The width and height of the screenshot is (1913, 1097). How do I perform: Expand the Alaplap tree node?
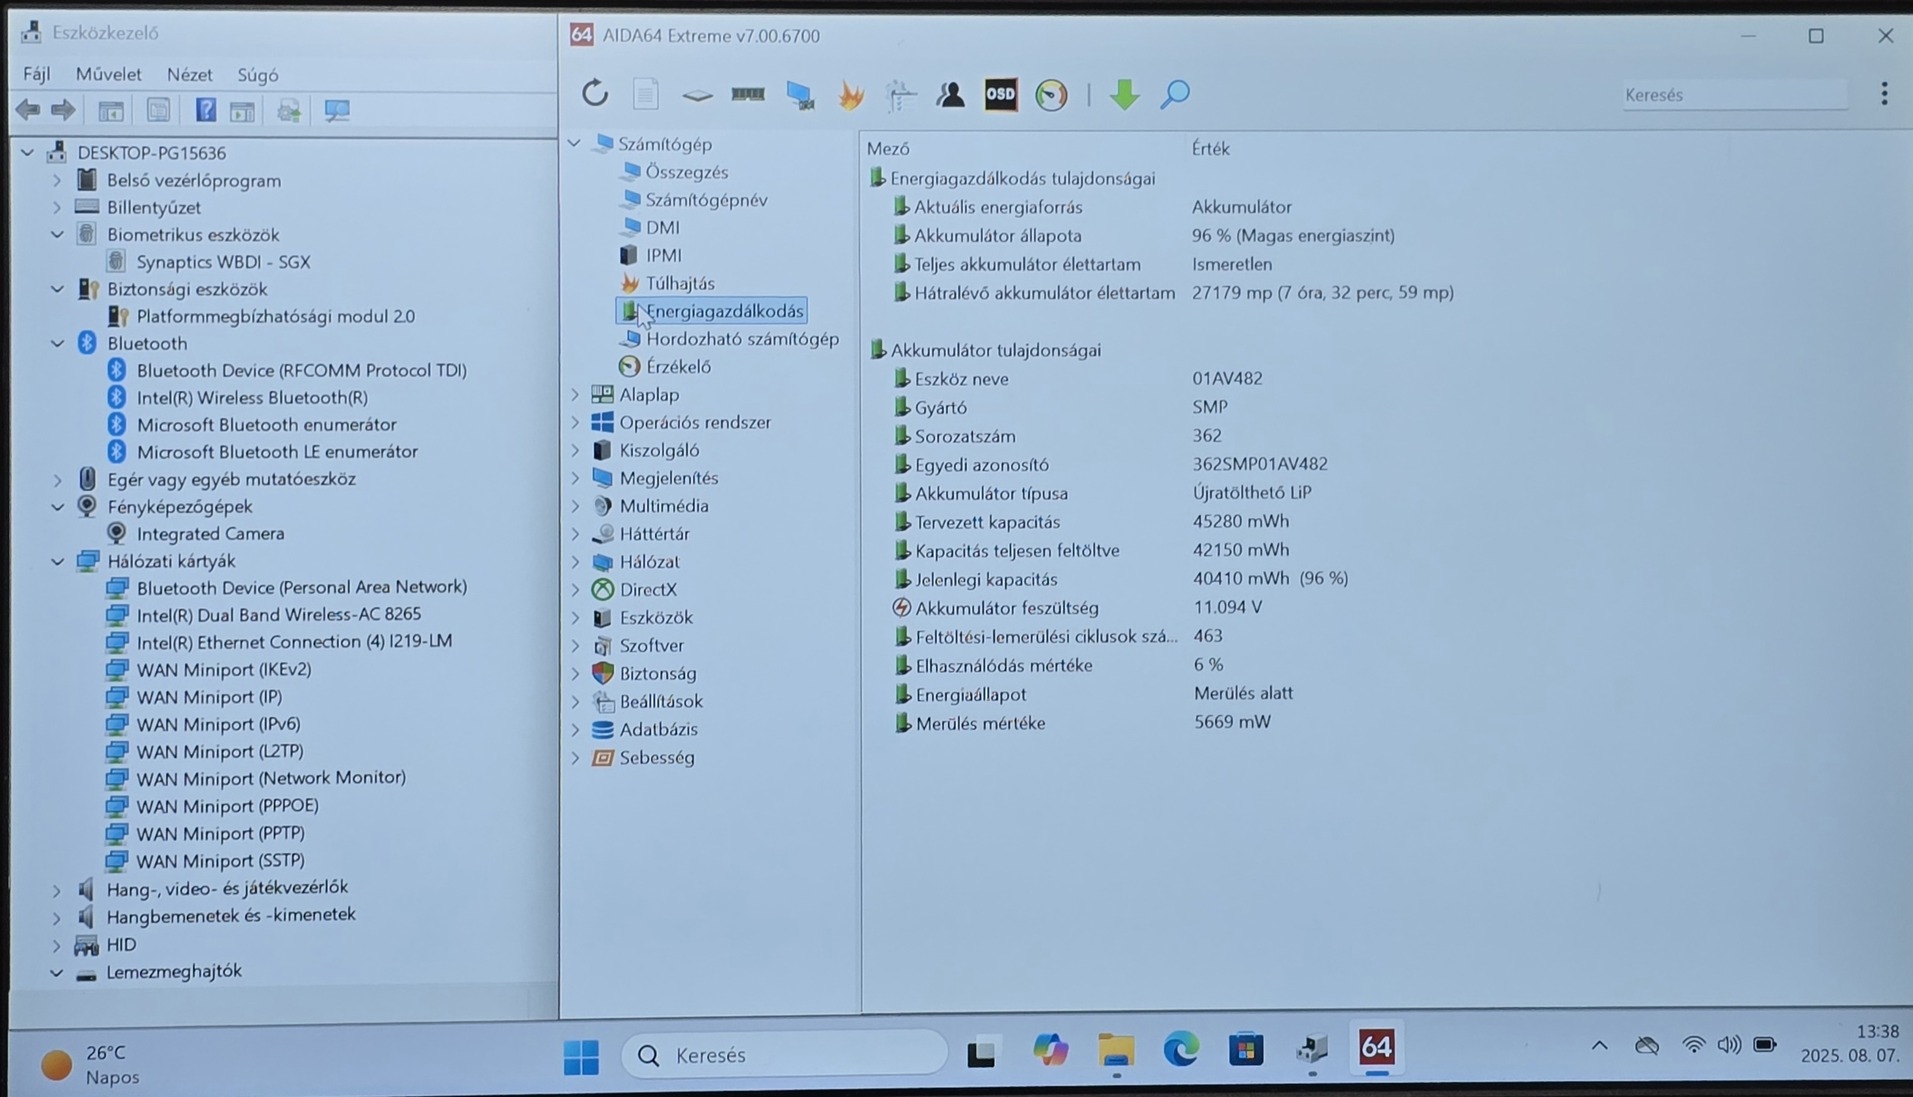pos(575,395)
